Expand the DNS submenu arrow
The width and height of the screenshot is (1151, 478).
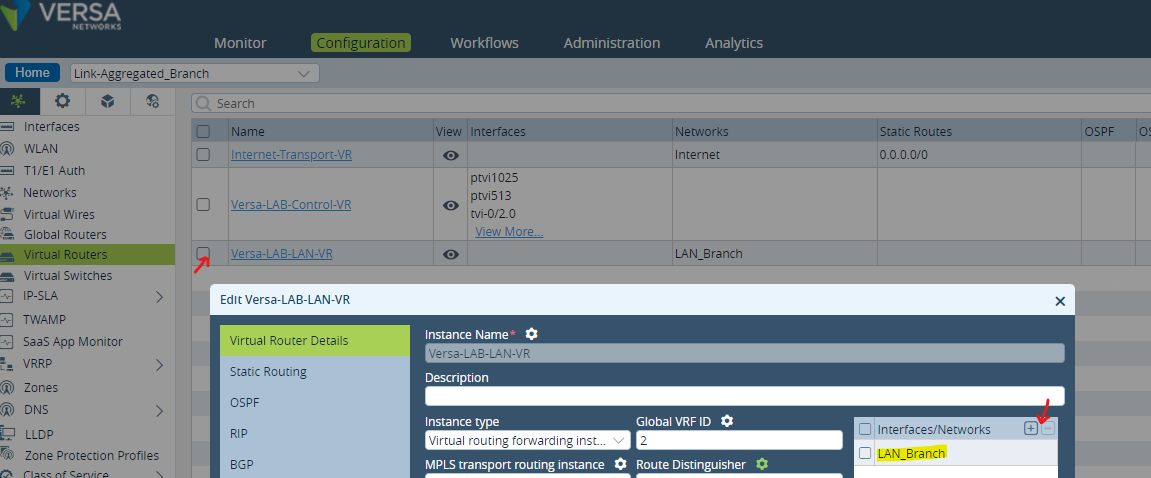pyautogui.click(x=160, y=410)
